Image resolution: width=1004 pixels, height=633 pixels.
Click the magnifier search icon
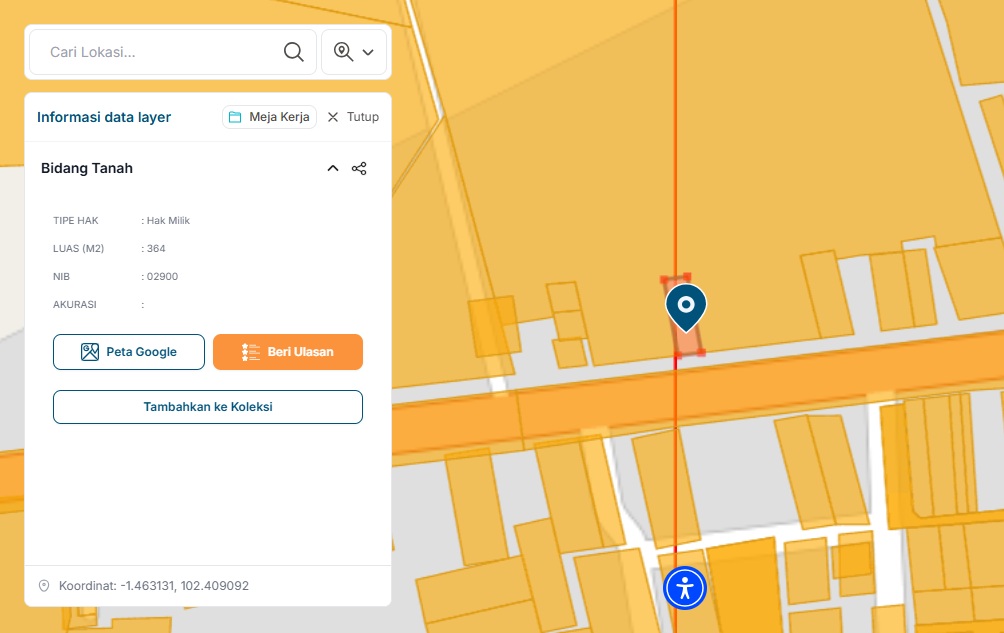click(x=293, y=52)
